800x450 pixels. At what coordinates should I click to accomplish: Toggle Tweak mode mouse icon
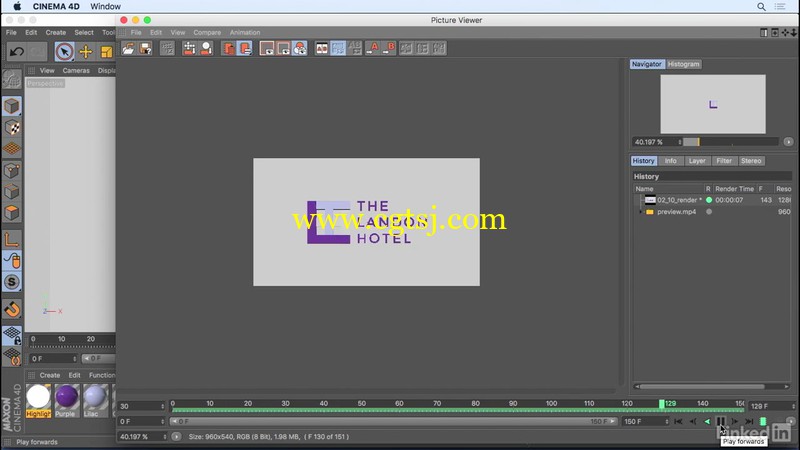pos(12,260)
